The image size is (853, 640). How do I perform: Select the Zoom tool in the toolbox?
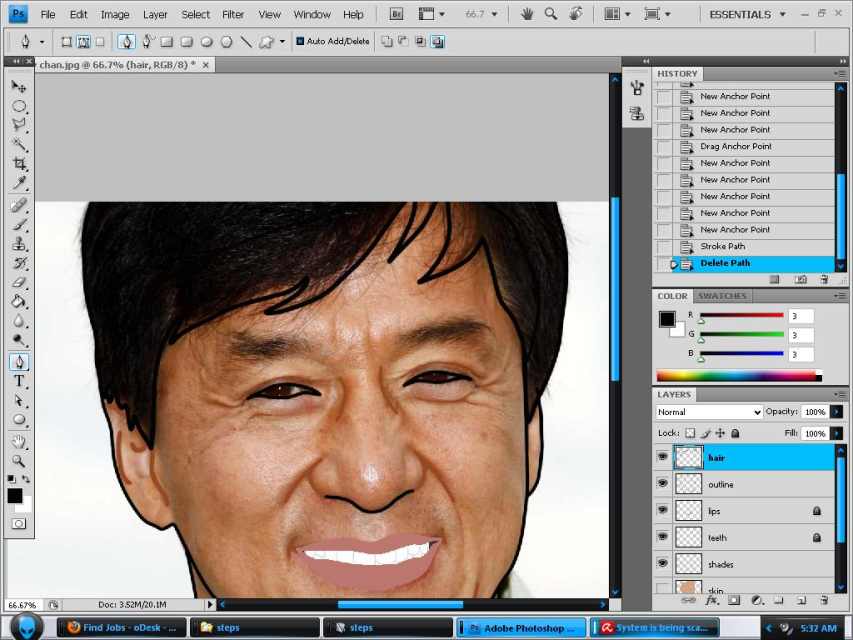click(x=18, y=461)
